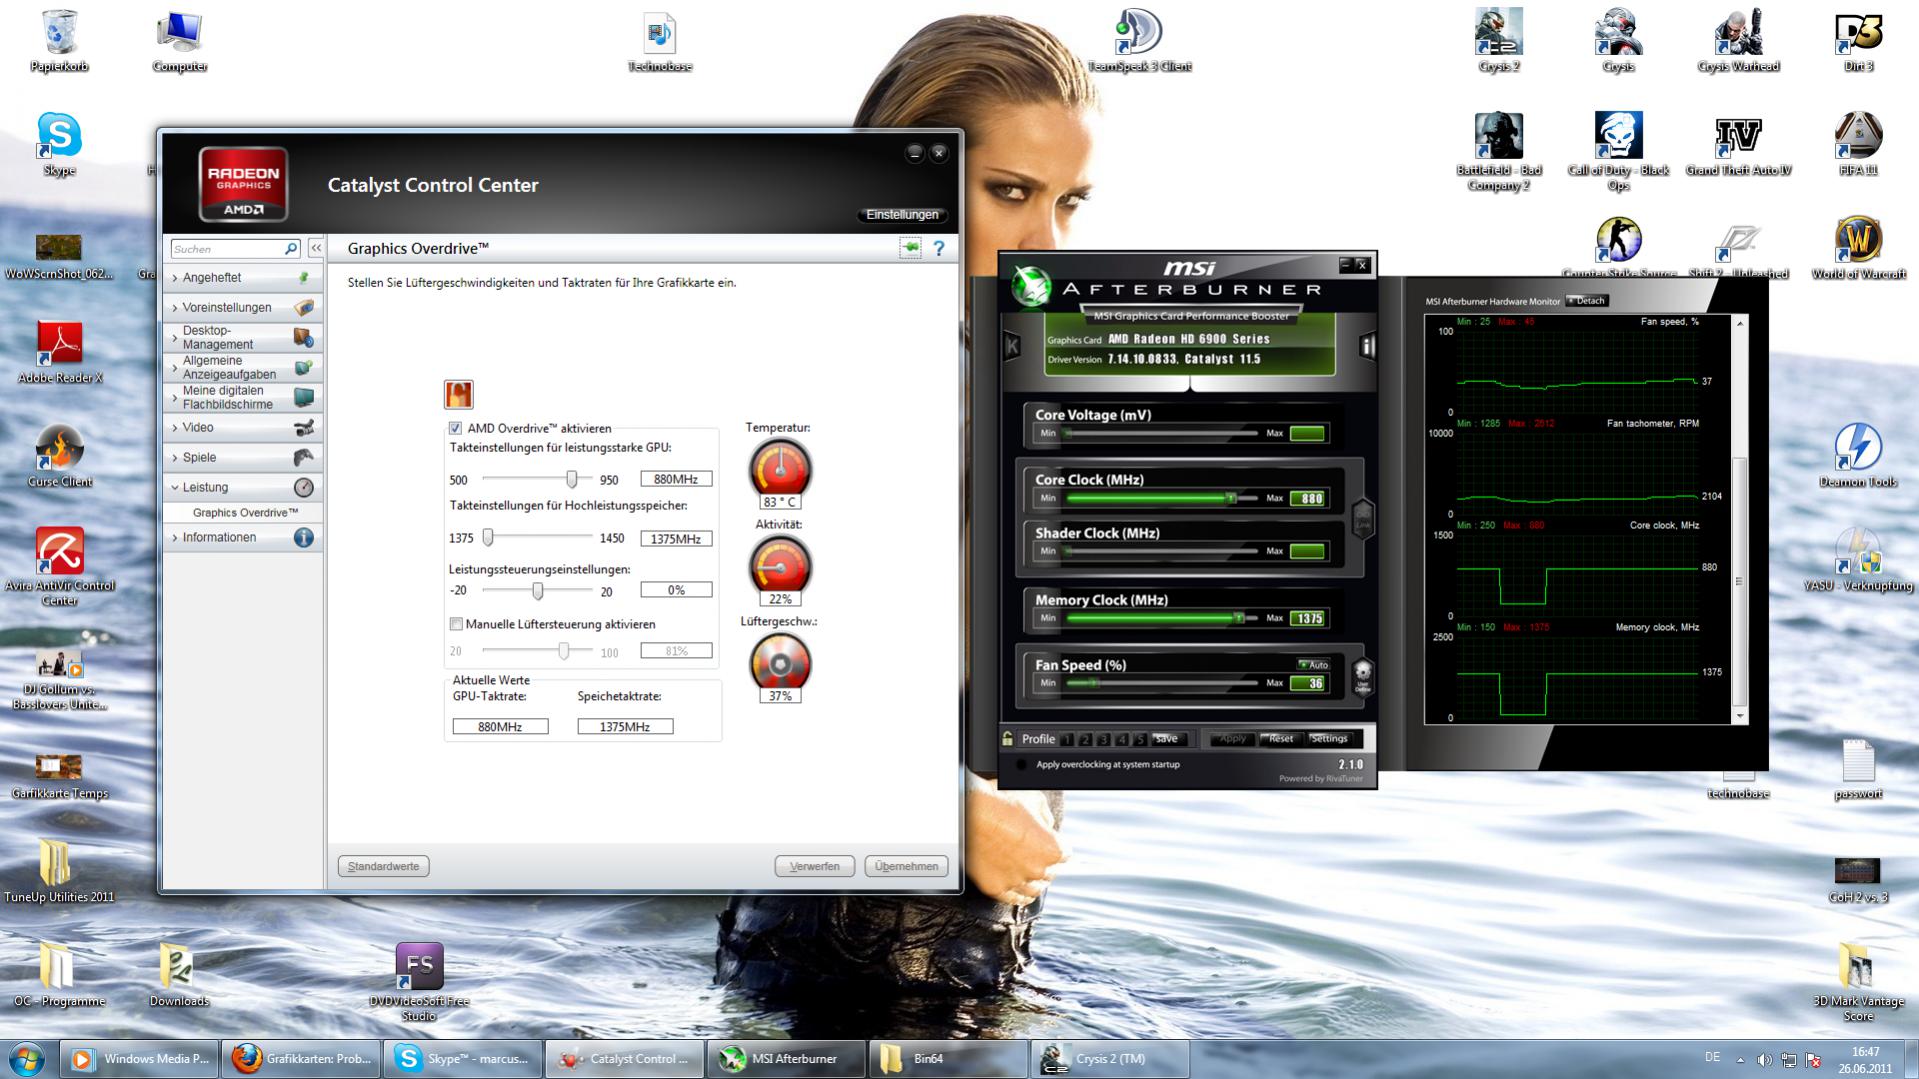This screenshot has width=1919, height=1079.
Task: Open the Papierkorb desktop icon
Action: coord(59,42)
